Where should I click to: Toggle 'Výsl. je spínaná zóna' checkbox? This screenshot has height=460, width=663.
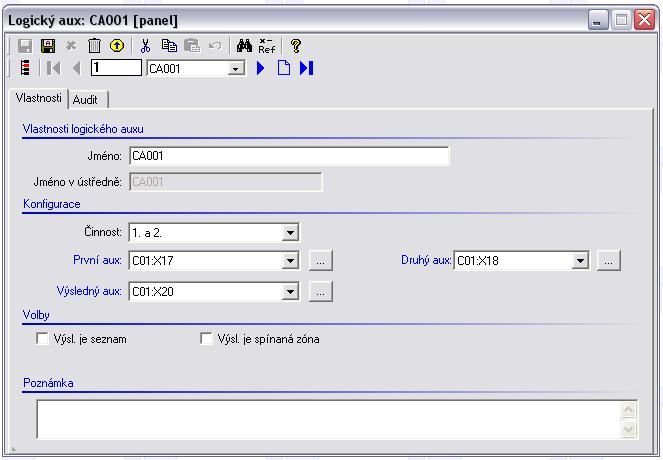coord(206,339)
